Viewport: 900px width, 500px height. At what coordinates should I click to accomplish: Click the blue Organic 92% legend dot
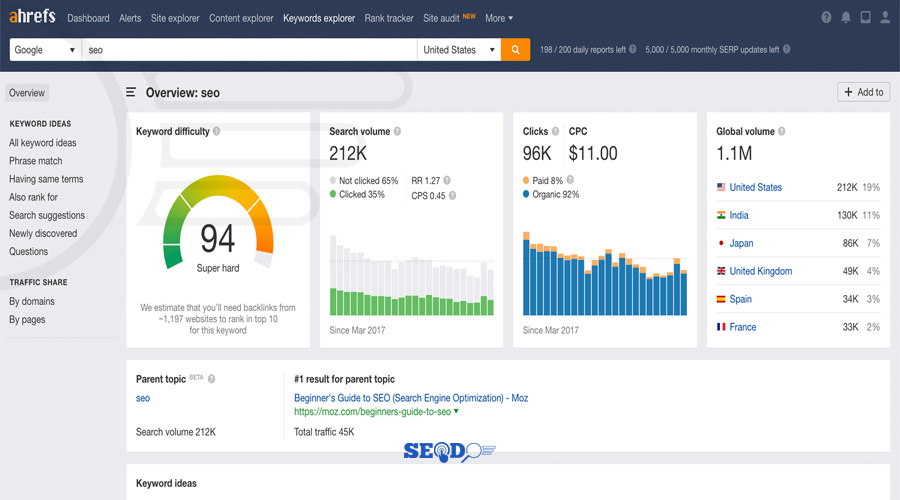(x=526, y=194)
